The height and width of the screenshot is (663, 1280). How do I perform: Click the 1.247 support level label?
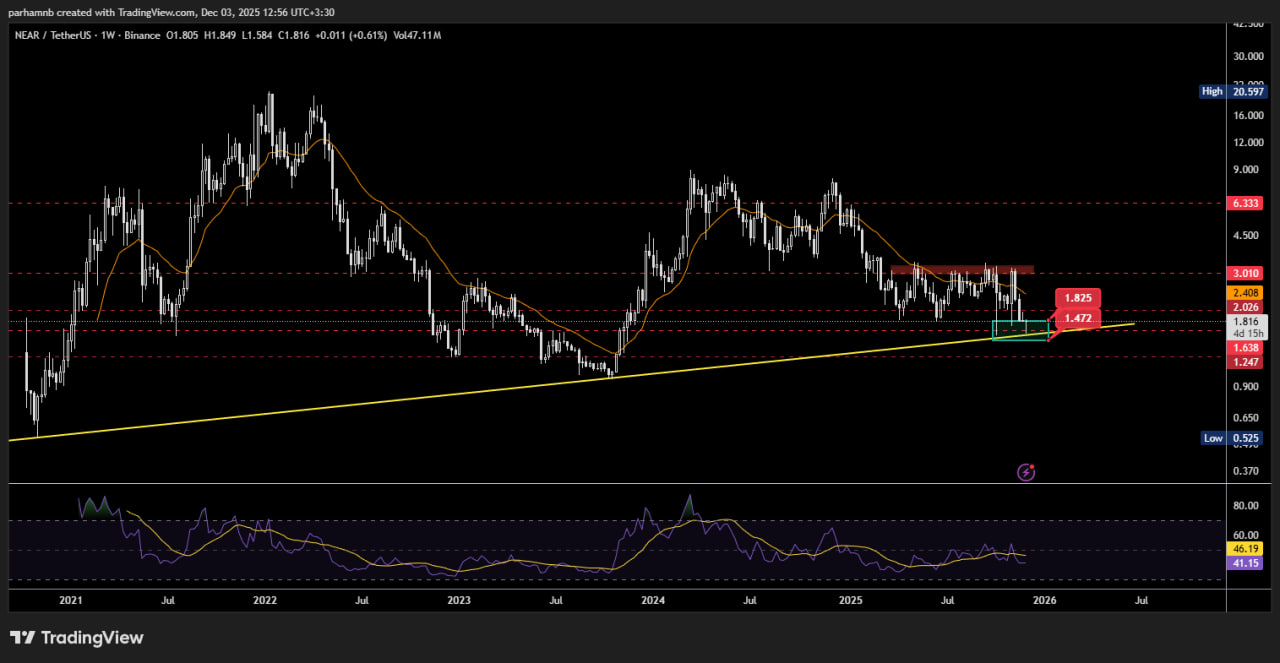click(1245, 361)
